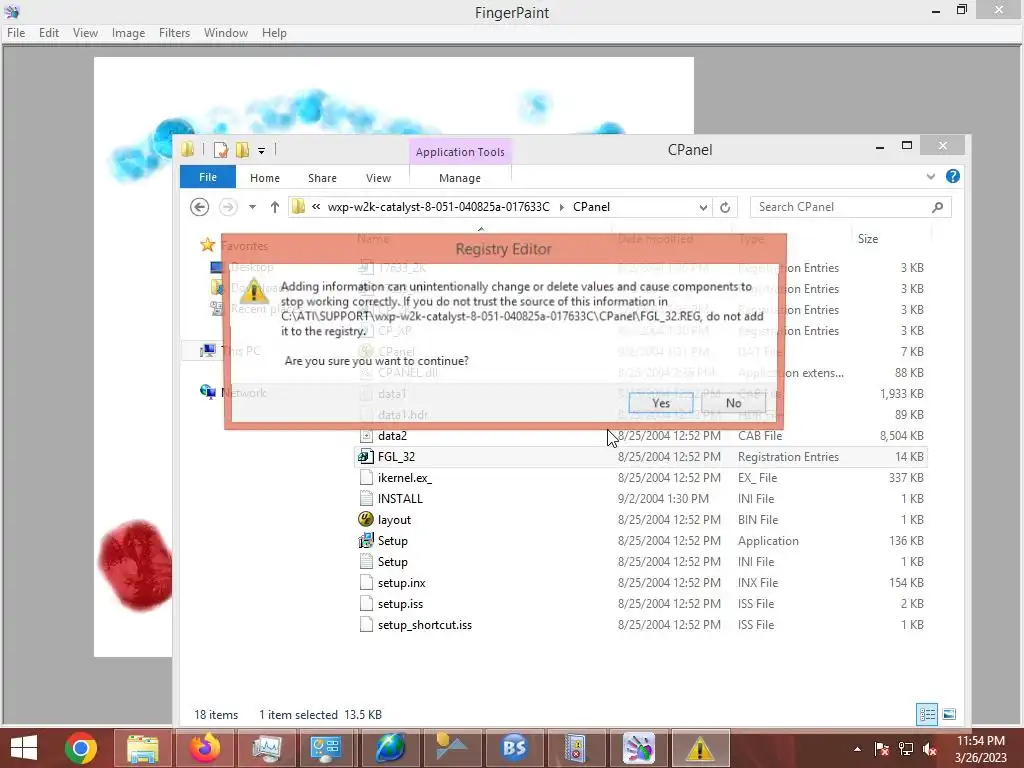Click the Setup application icon
1024x768 pixels.
tap(366, 540)
